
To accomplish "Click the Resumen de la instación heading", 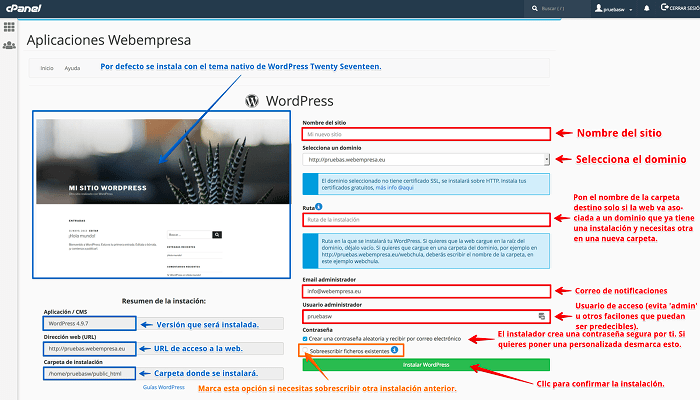I will pos(164,301).
